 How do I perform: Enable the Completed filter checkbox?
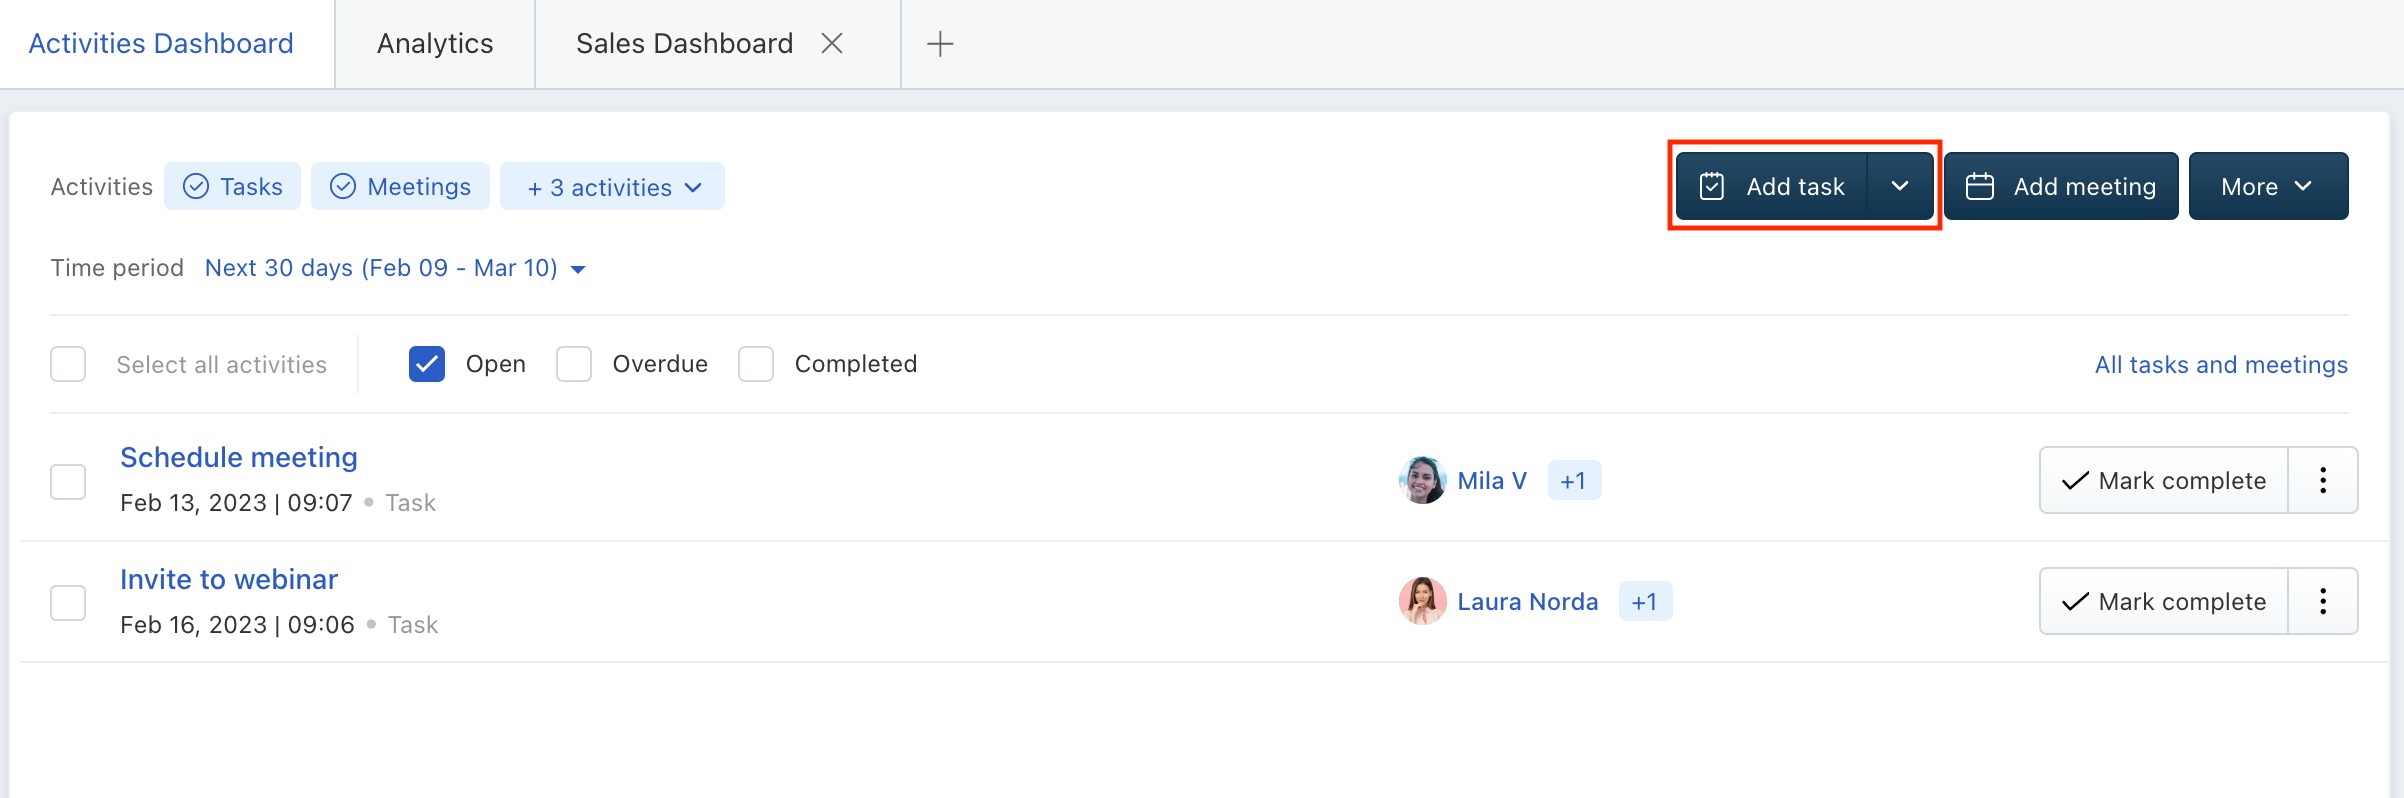pos(756,364)
